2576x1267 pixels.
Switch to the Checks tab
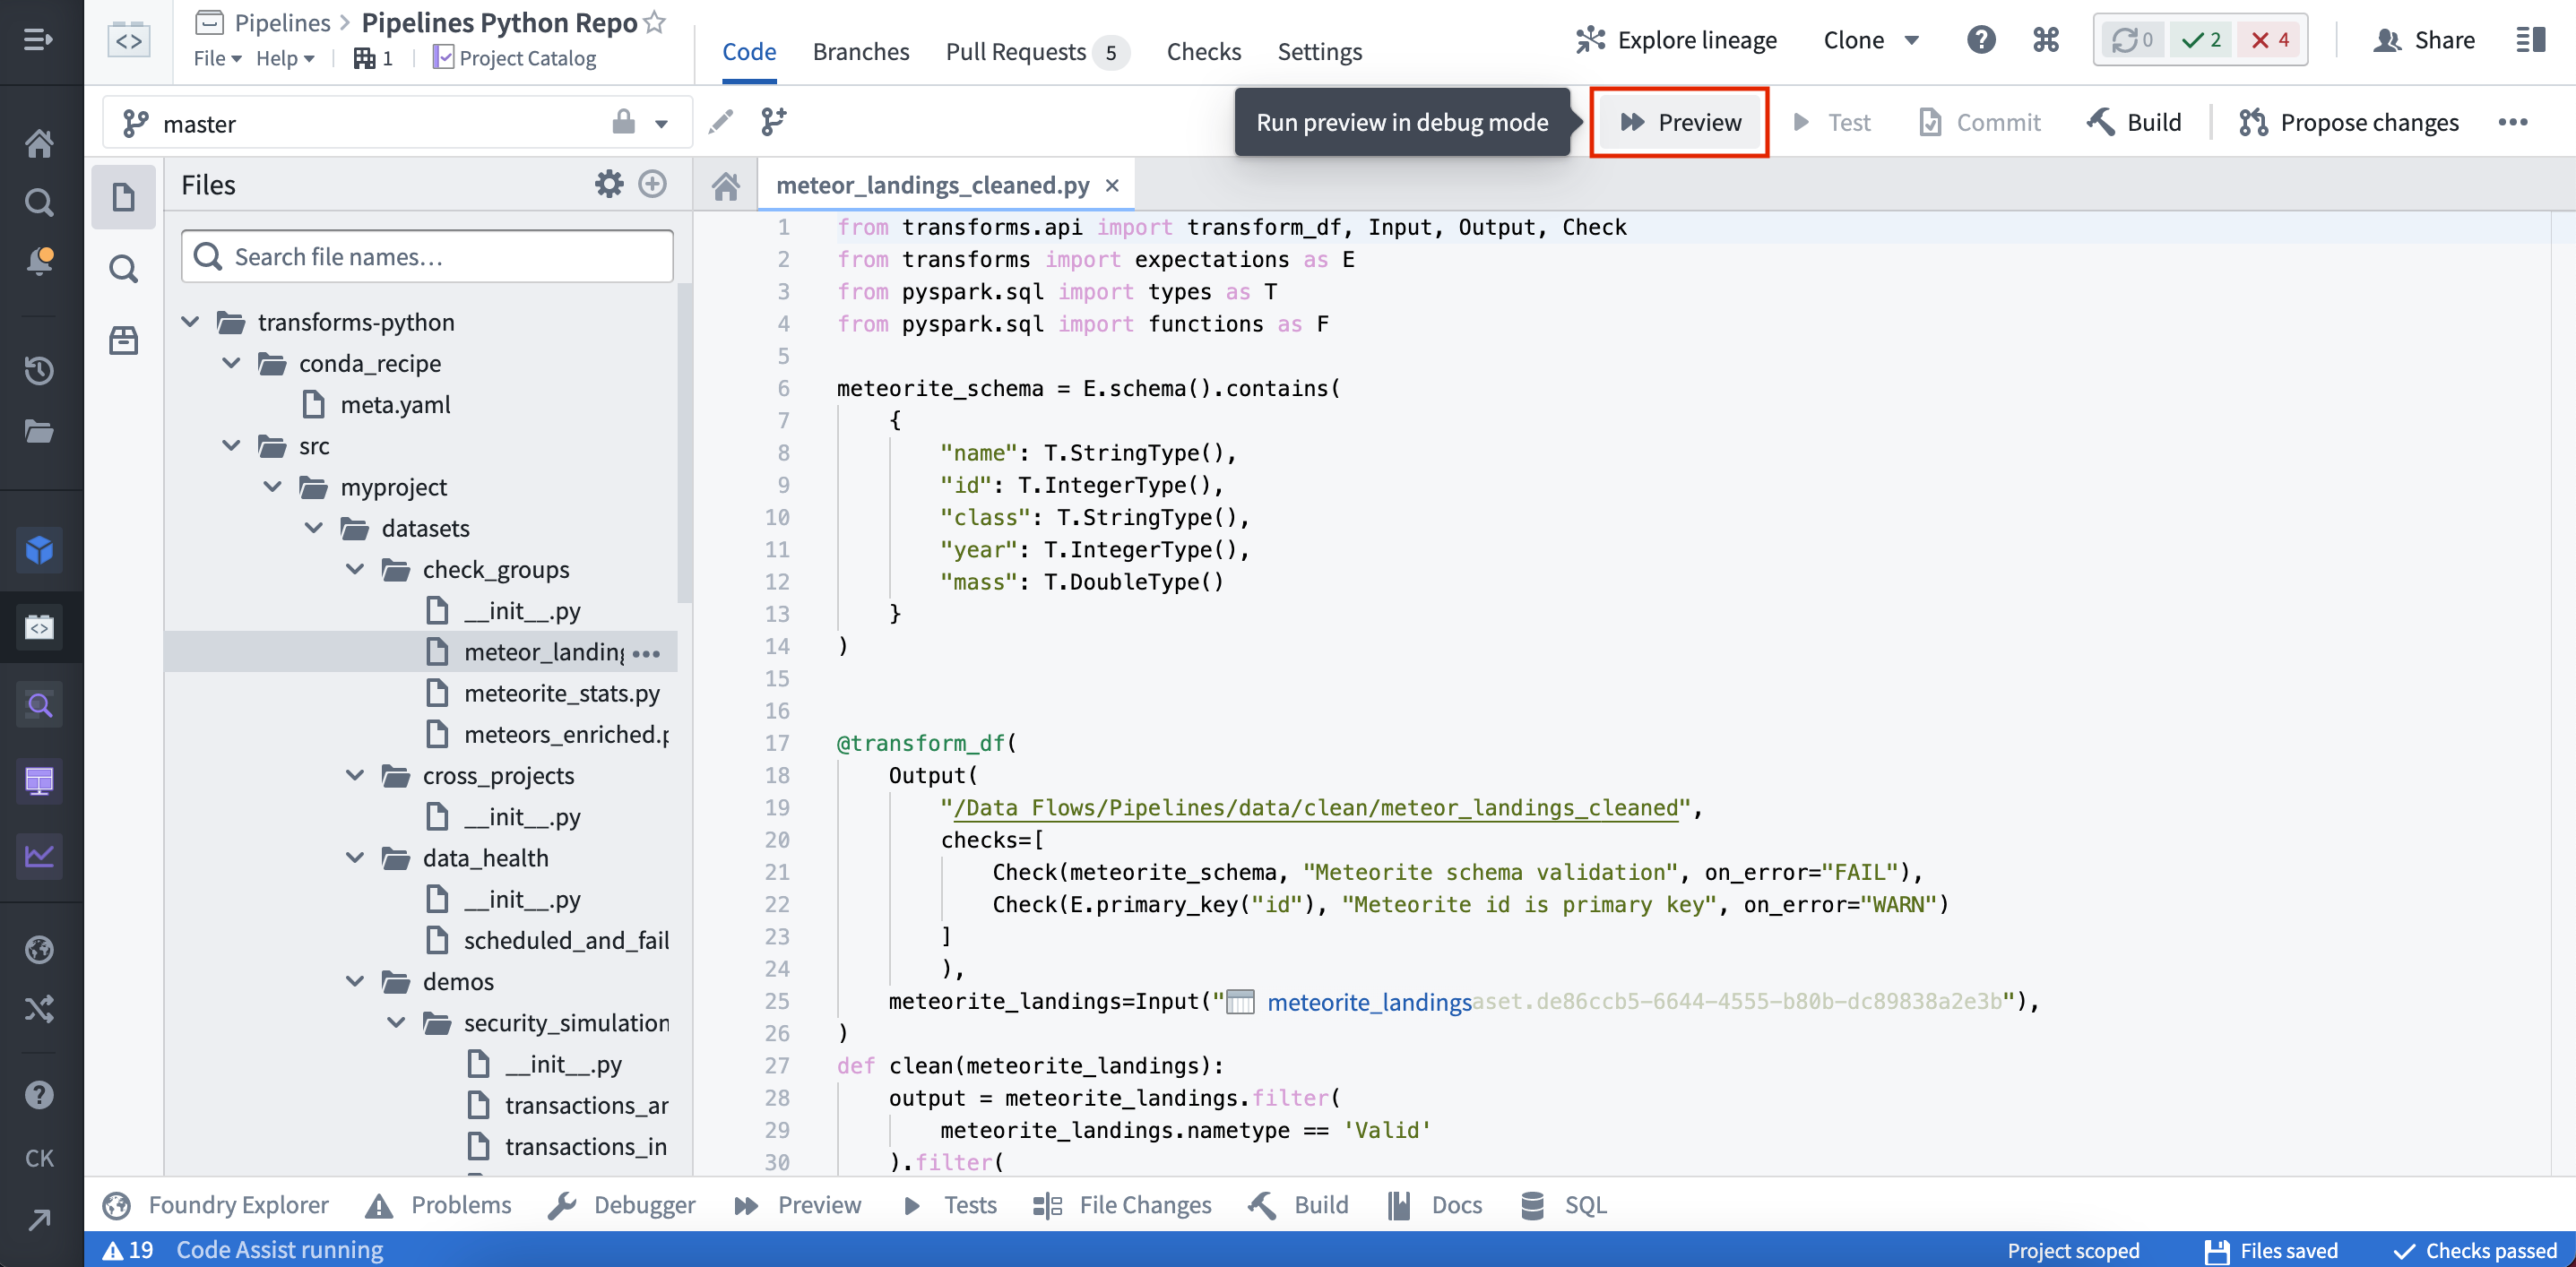pyautogui.click(x=1203, y=51)
